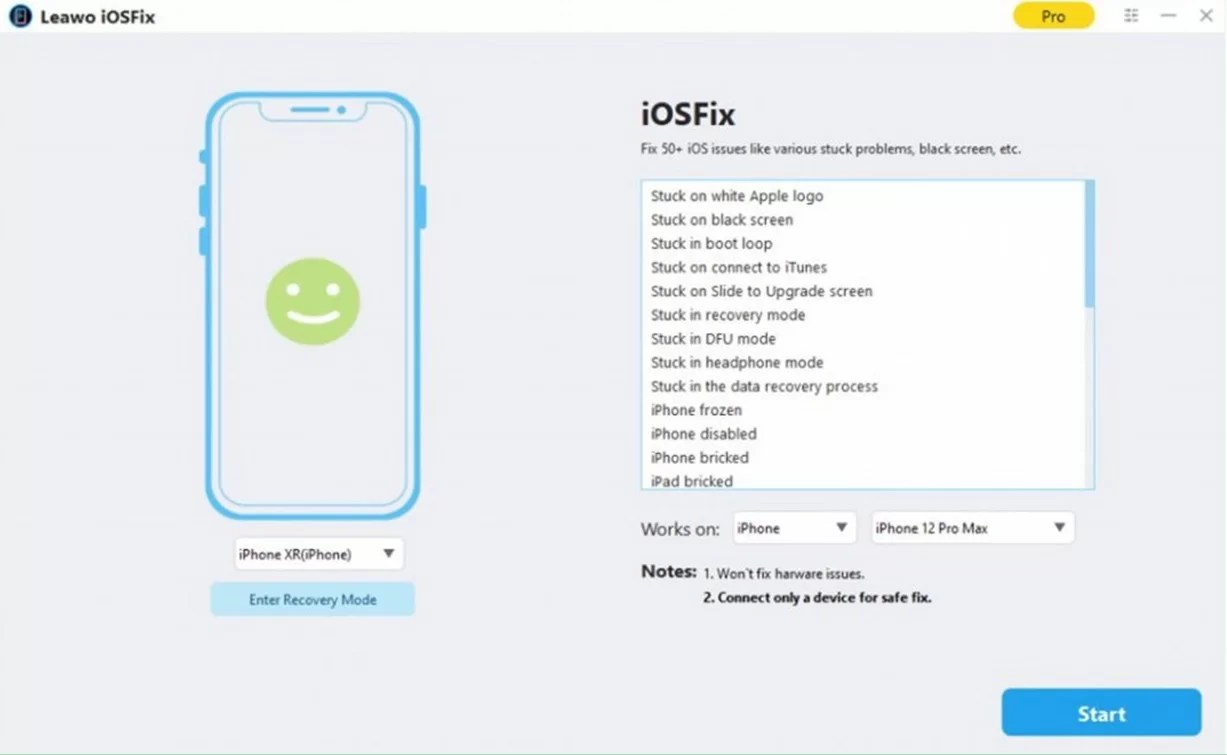Click the iOSFix heading icon area
The height and width of the screenshot is (755, 1227).
[x=688, y=114]
